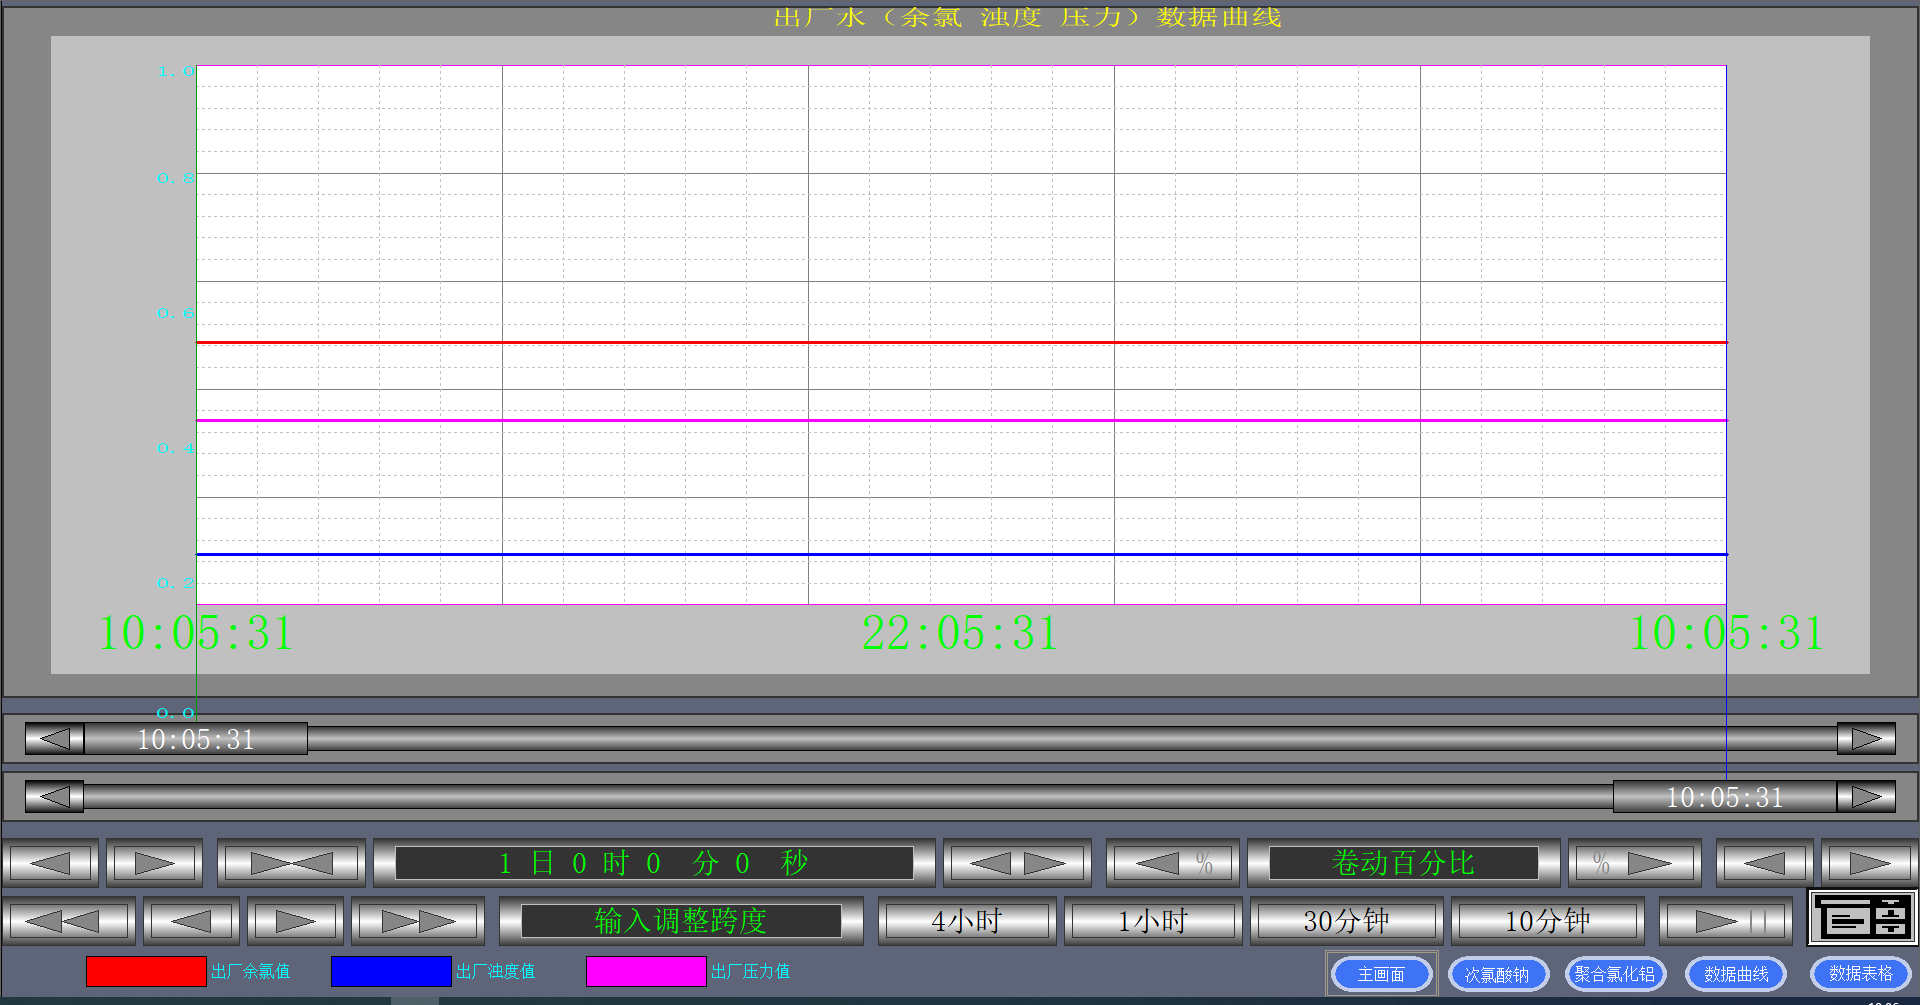
Task: Click the middle time label 22:05:31
Action: (x=960, y=633)
